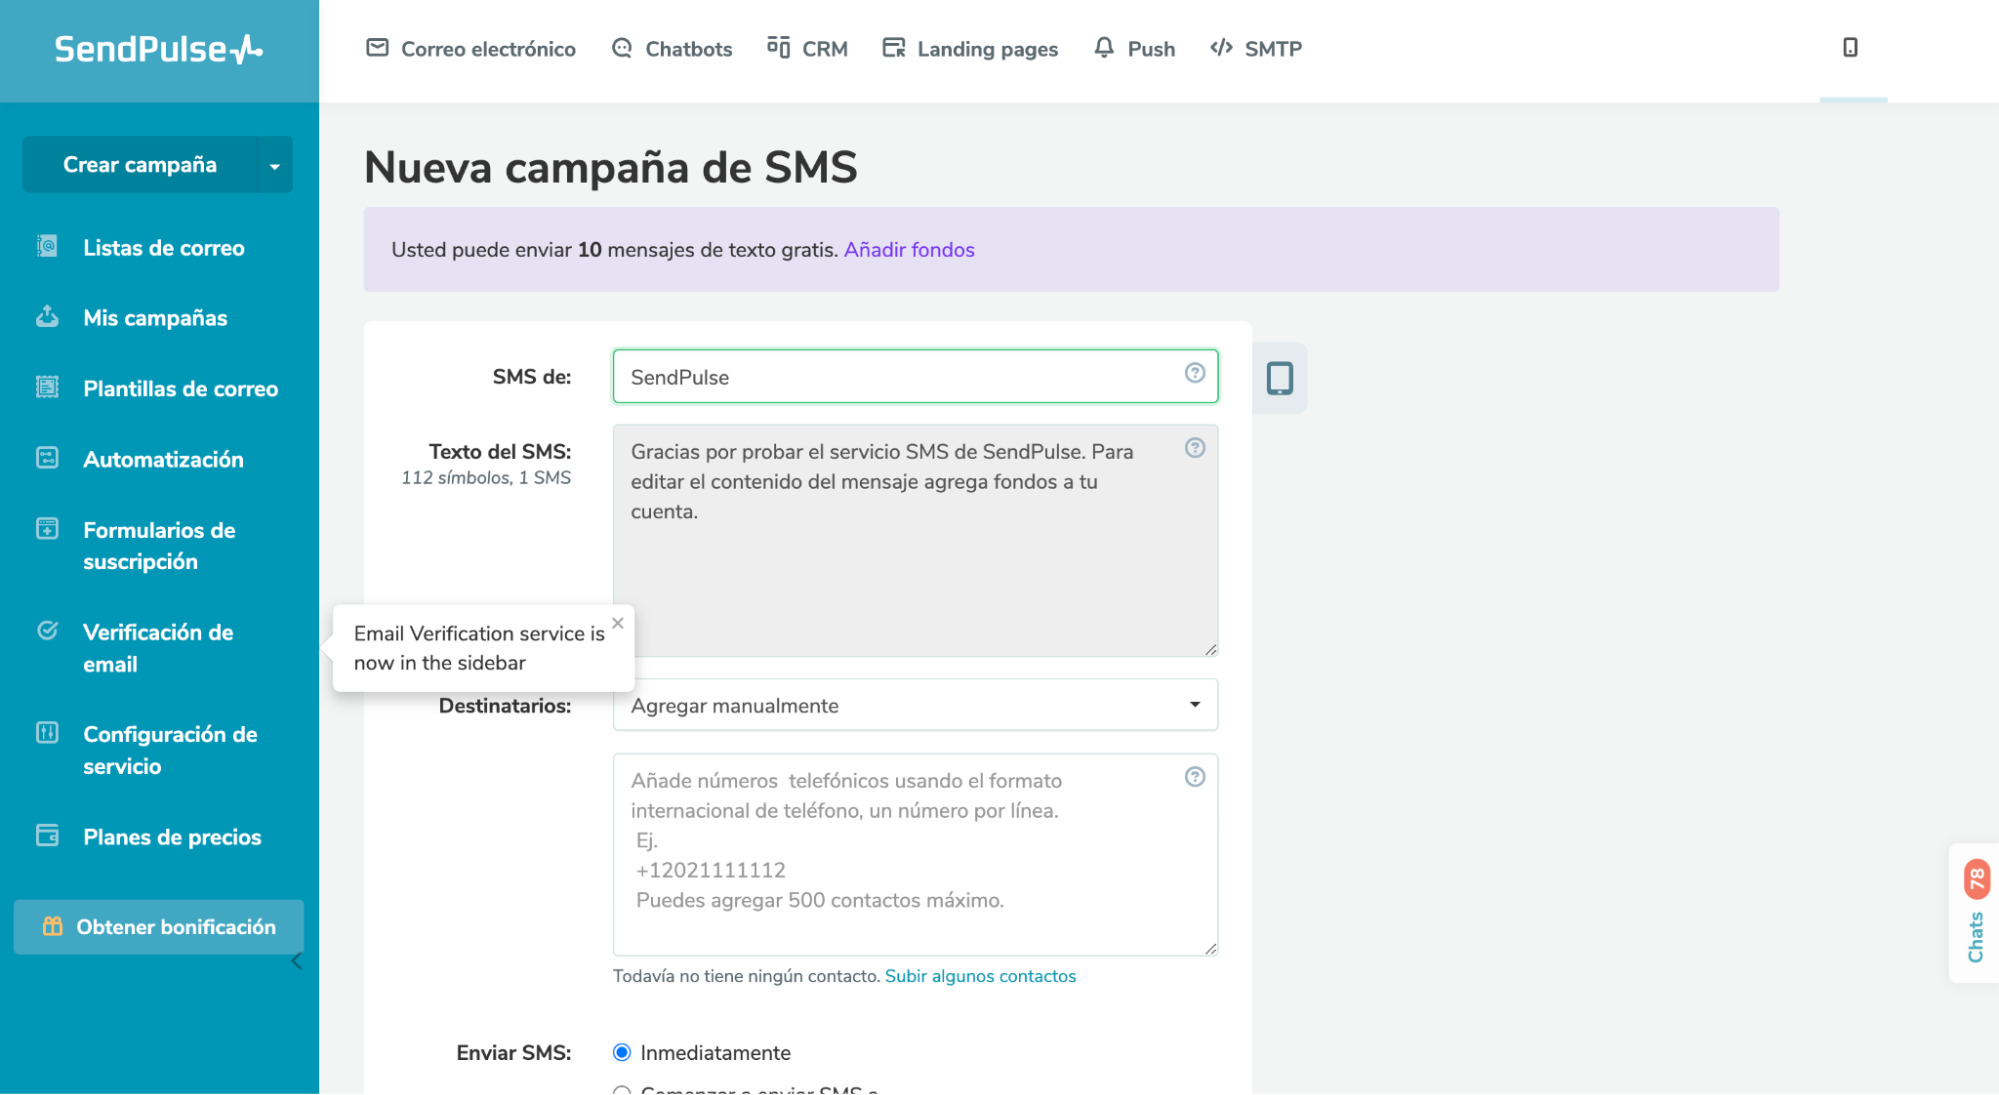Image resolution: width=1999 pixels, height=1095 pixels.
Task: Click the help icon in phone numbers box
Action: pyautogui.click(x=1195, y=777)
